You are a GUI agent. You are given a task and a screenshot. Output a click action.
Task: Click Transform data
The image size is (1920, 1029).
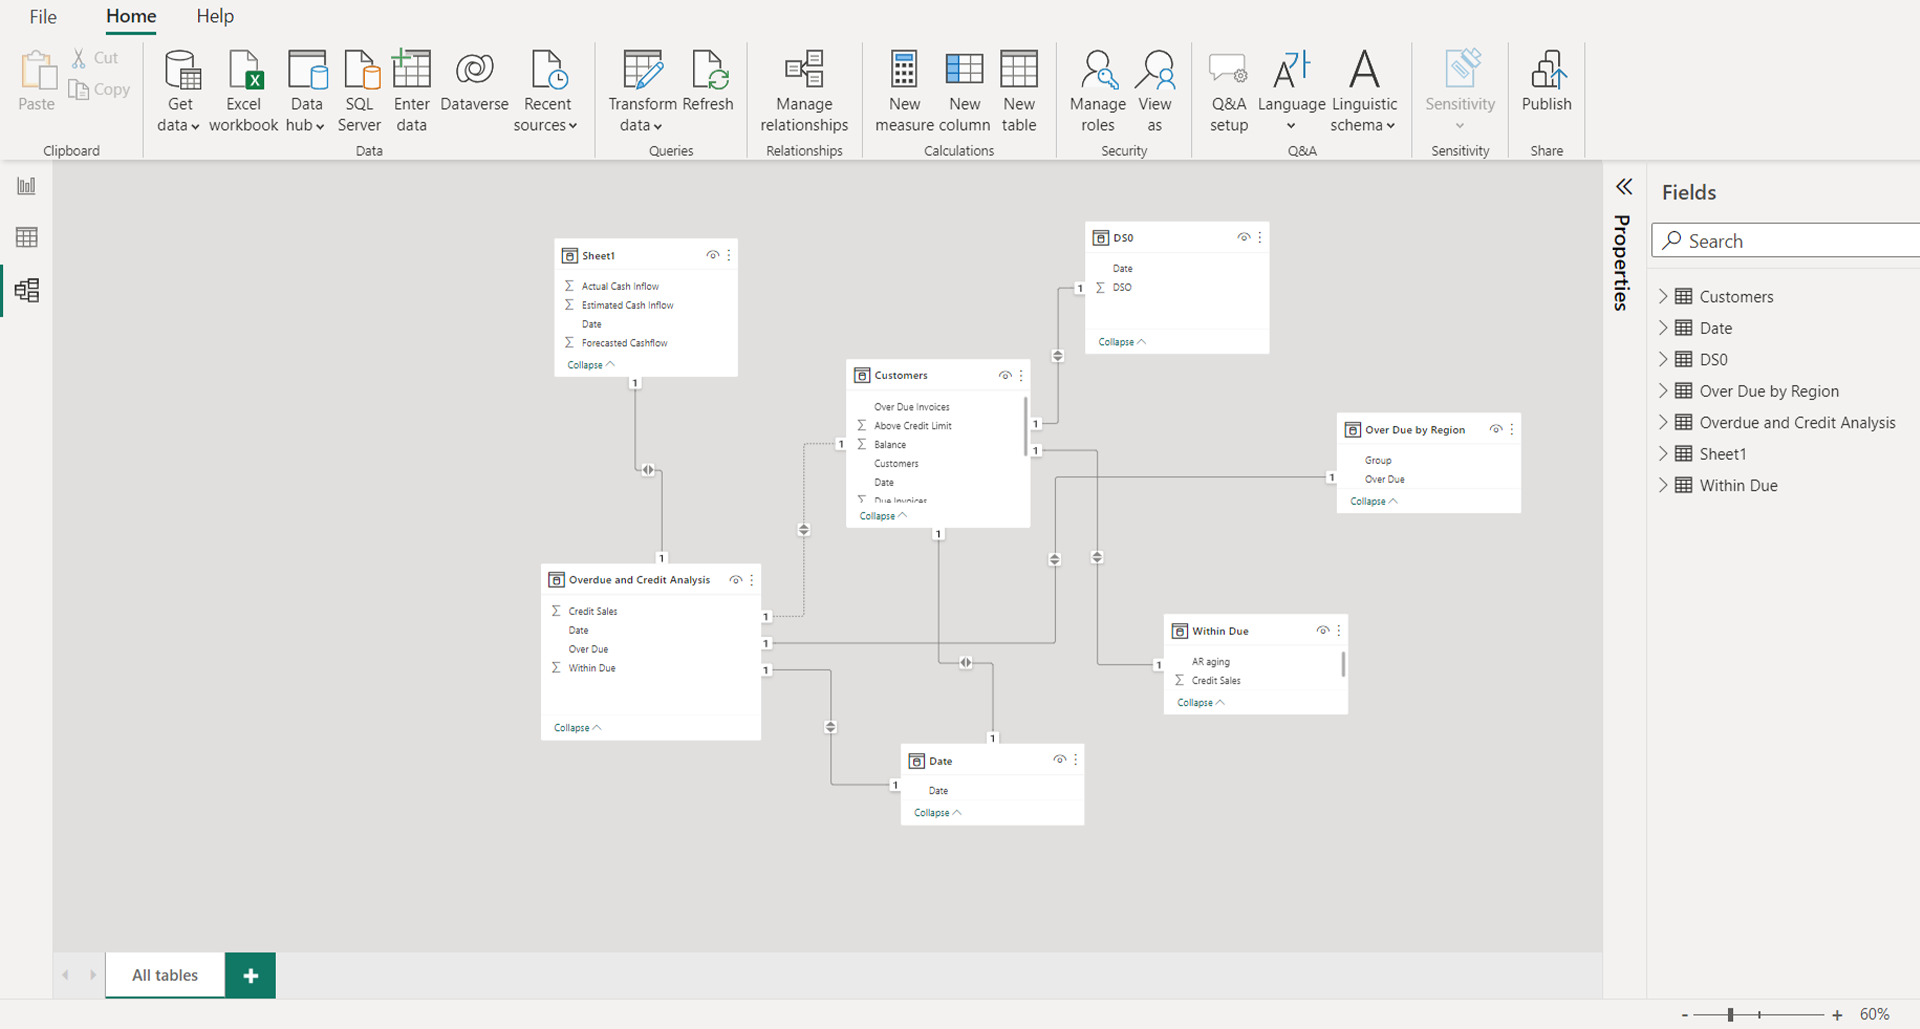coord(642,91)
